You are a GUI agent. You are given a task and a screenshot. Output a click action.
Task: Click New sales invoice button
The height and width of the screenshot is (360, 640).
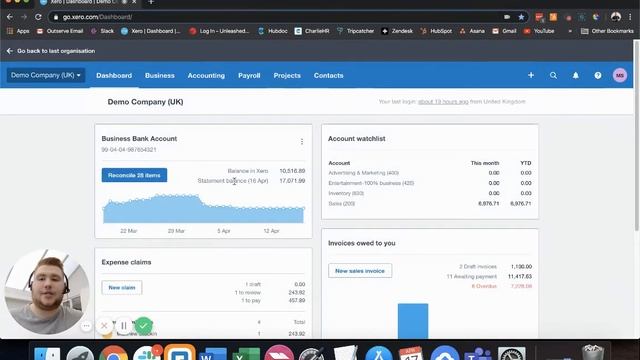[x=360, y=271]
